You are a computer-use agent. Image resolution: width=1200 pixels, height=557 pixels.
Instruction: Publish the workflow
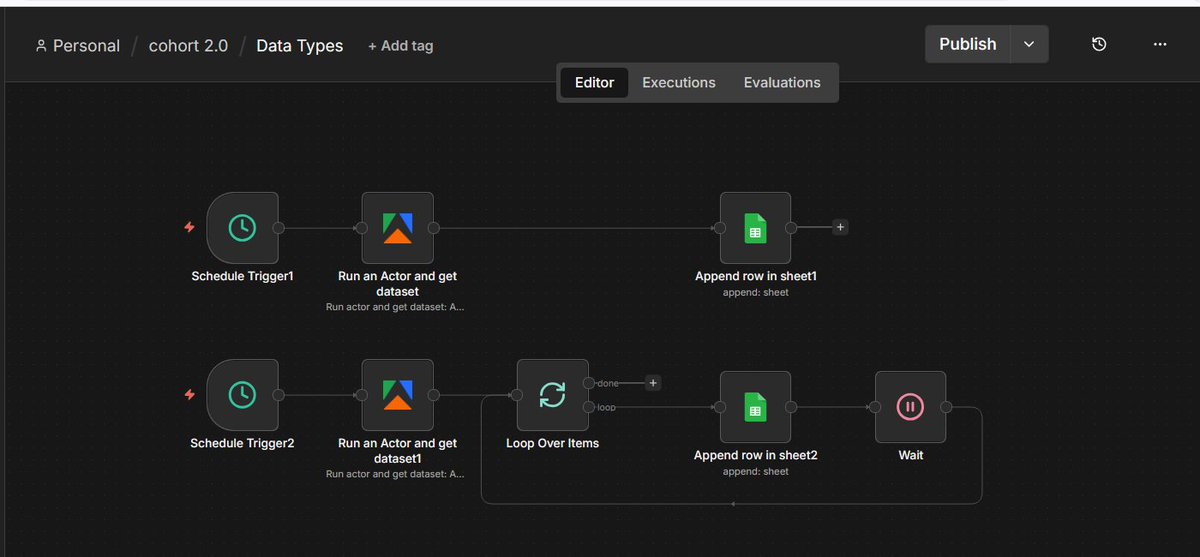click(x=968, y=44)
